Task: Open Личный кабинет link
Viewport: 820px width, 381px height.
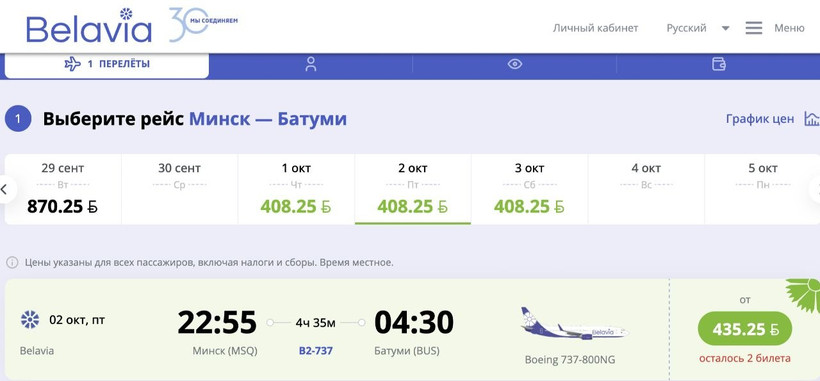Action: click(596, 28)
